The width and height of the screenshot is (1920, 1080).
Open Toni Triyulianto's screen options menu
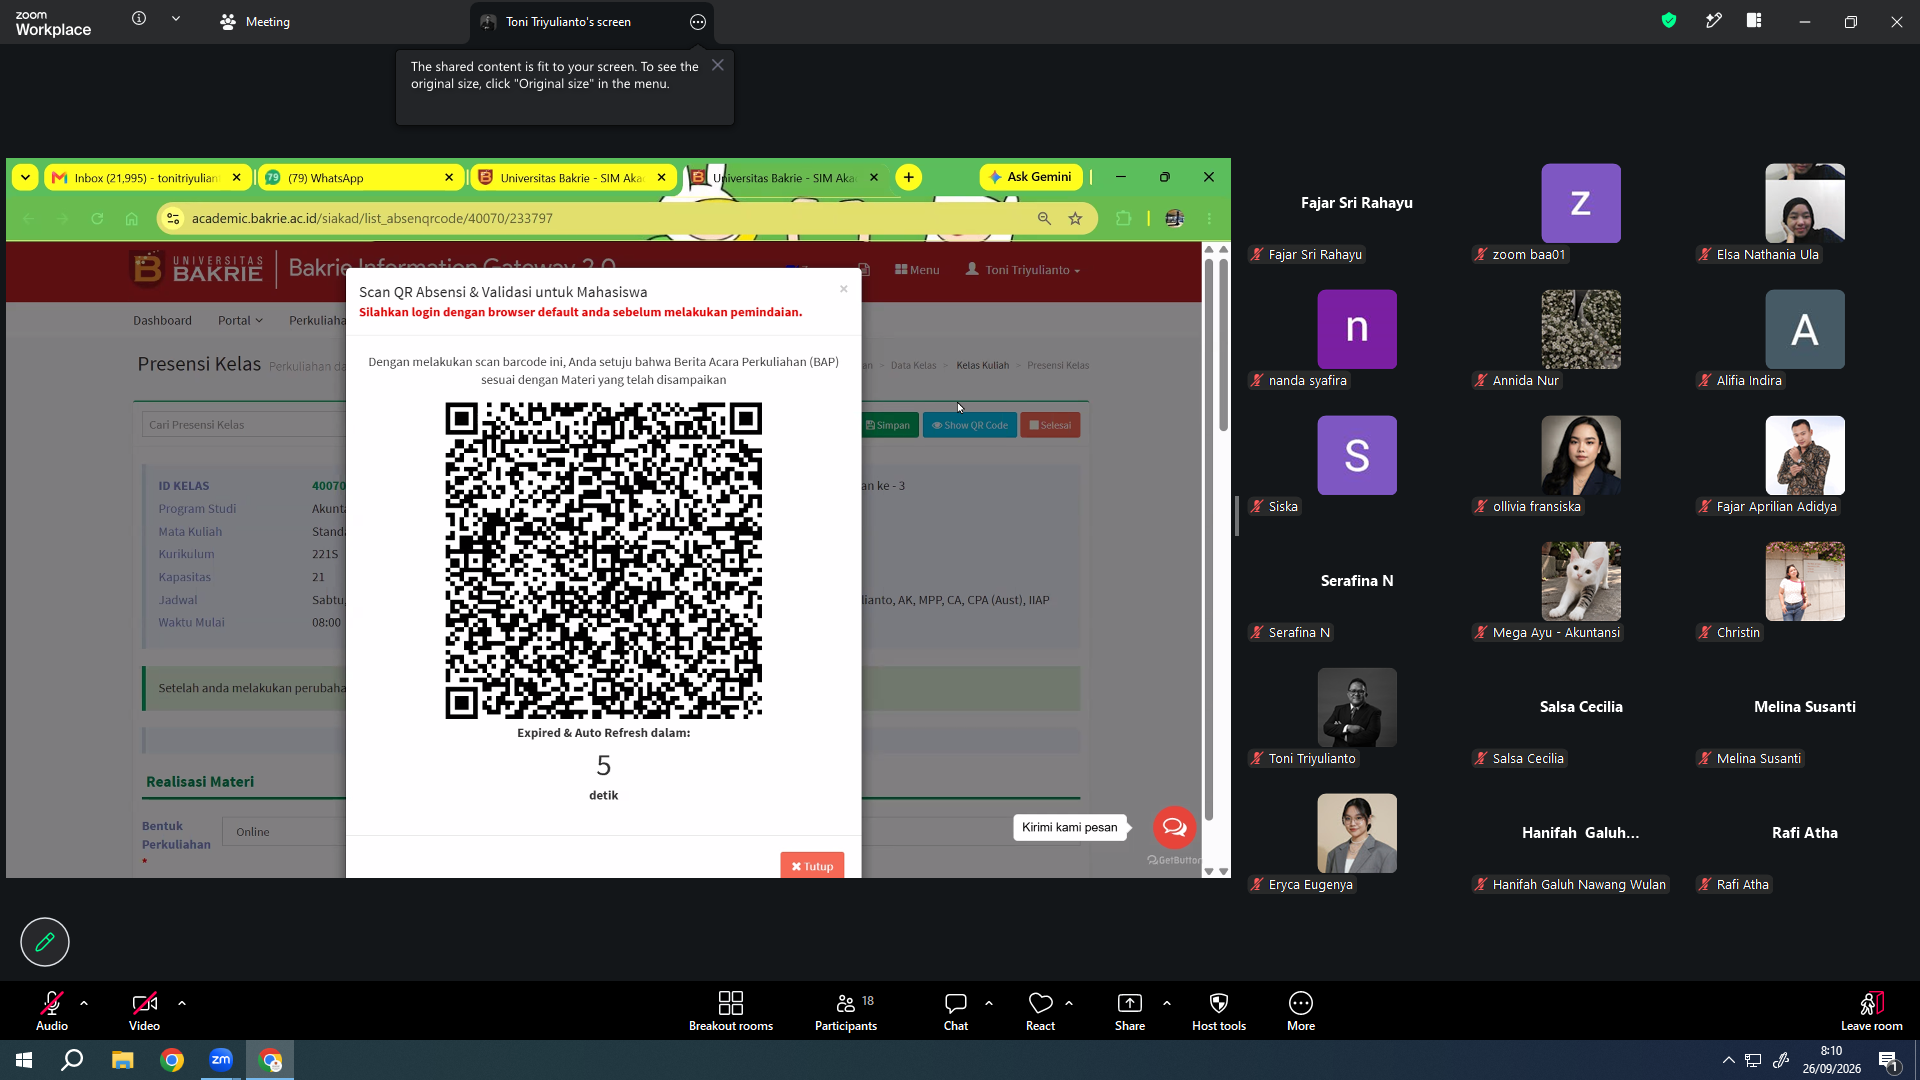[x=698, y=22]
